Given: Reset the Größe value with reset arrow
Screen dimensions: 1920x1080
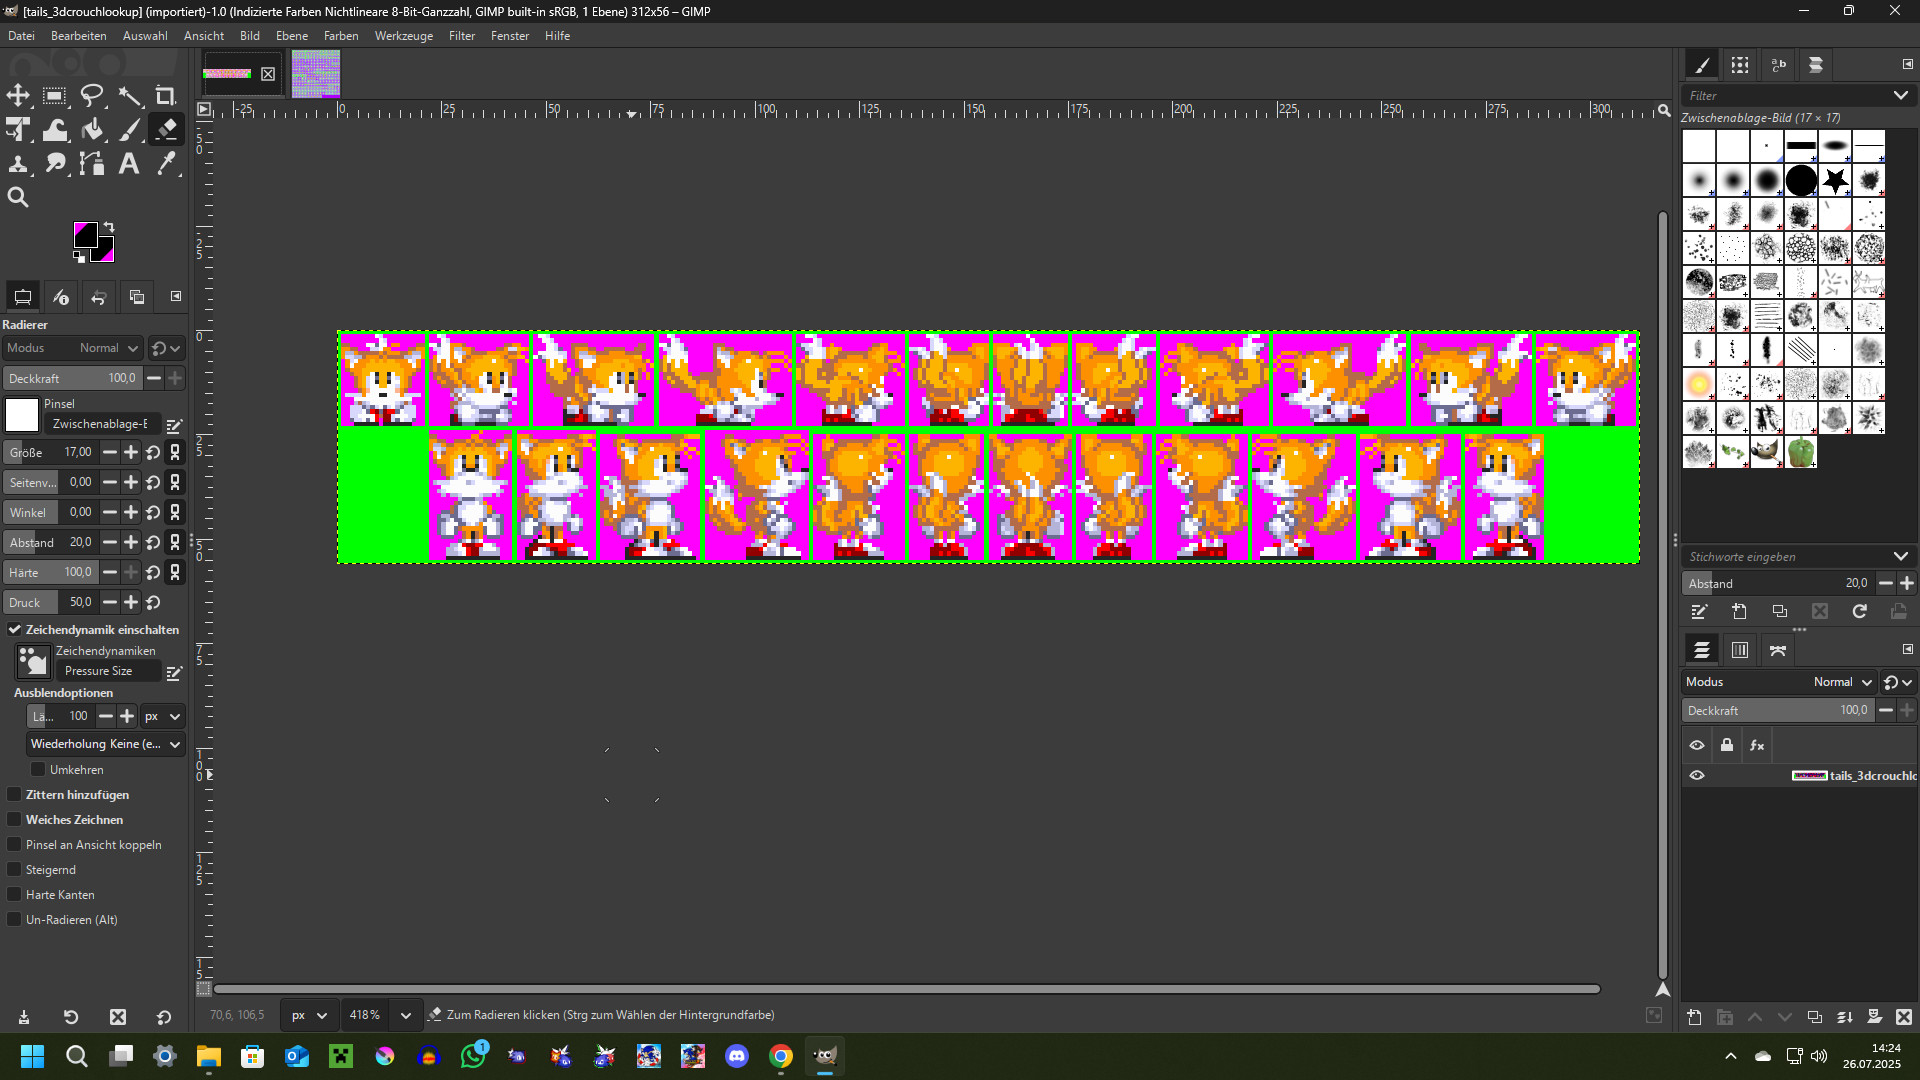Looking at the screenshot, I should 153,452.
